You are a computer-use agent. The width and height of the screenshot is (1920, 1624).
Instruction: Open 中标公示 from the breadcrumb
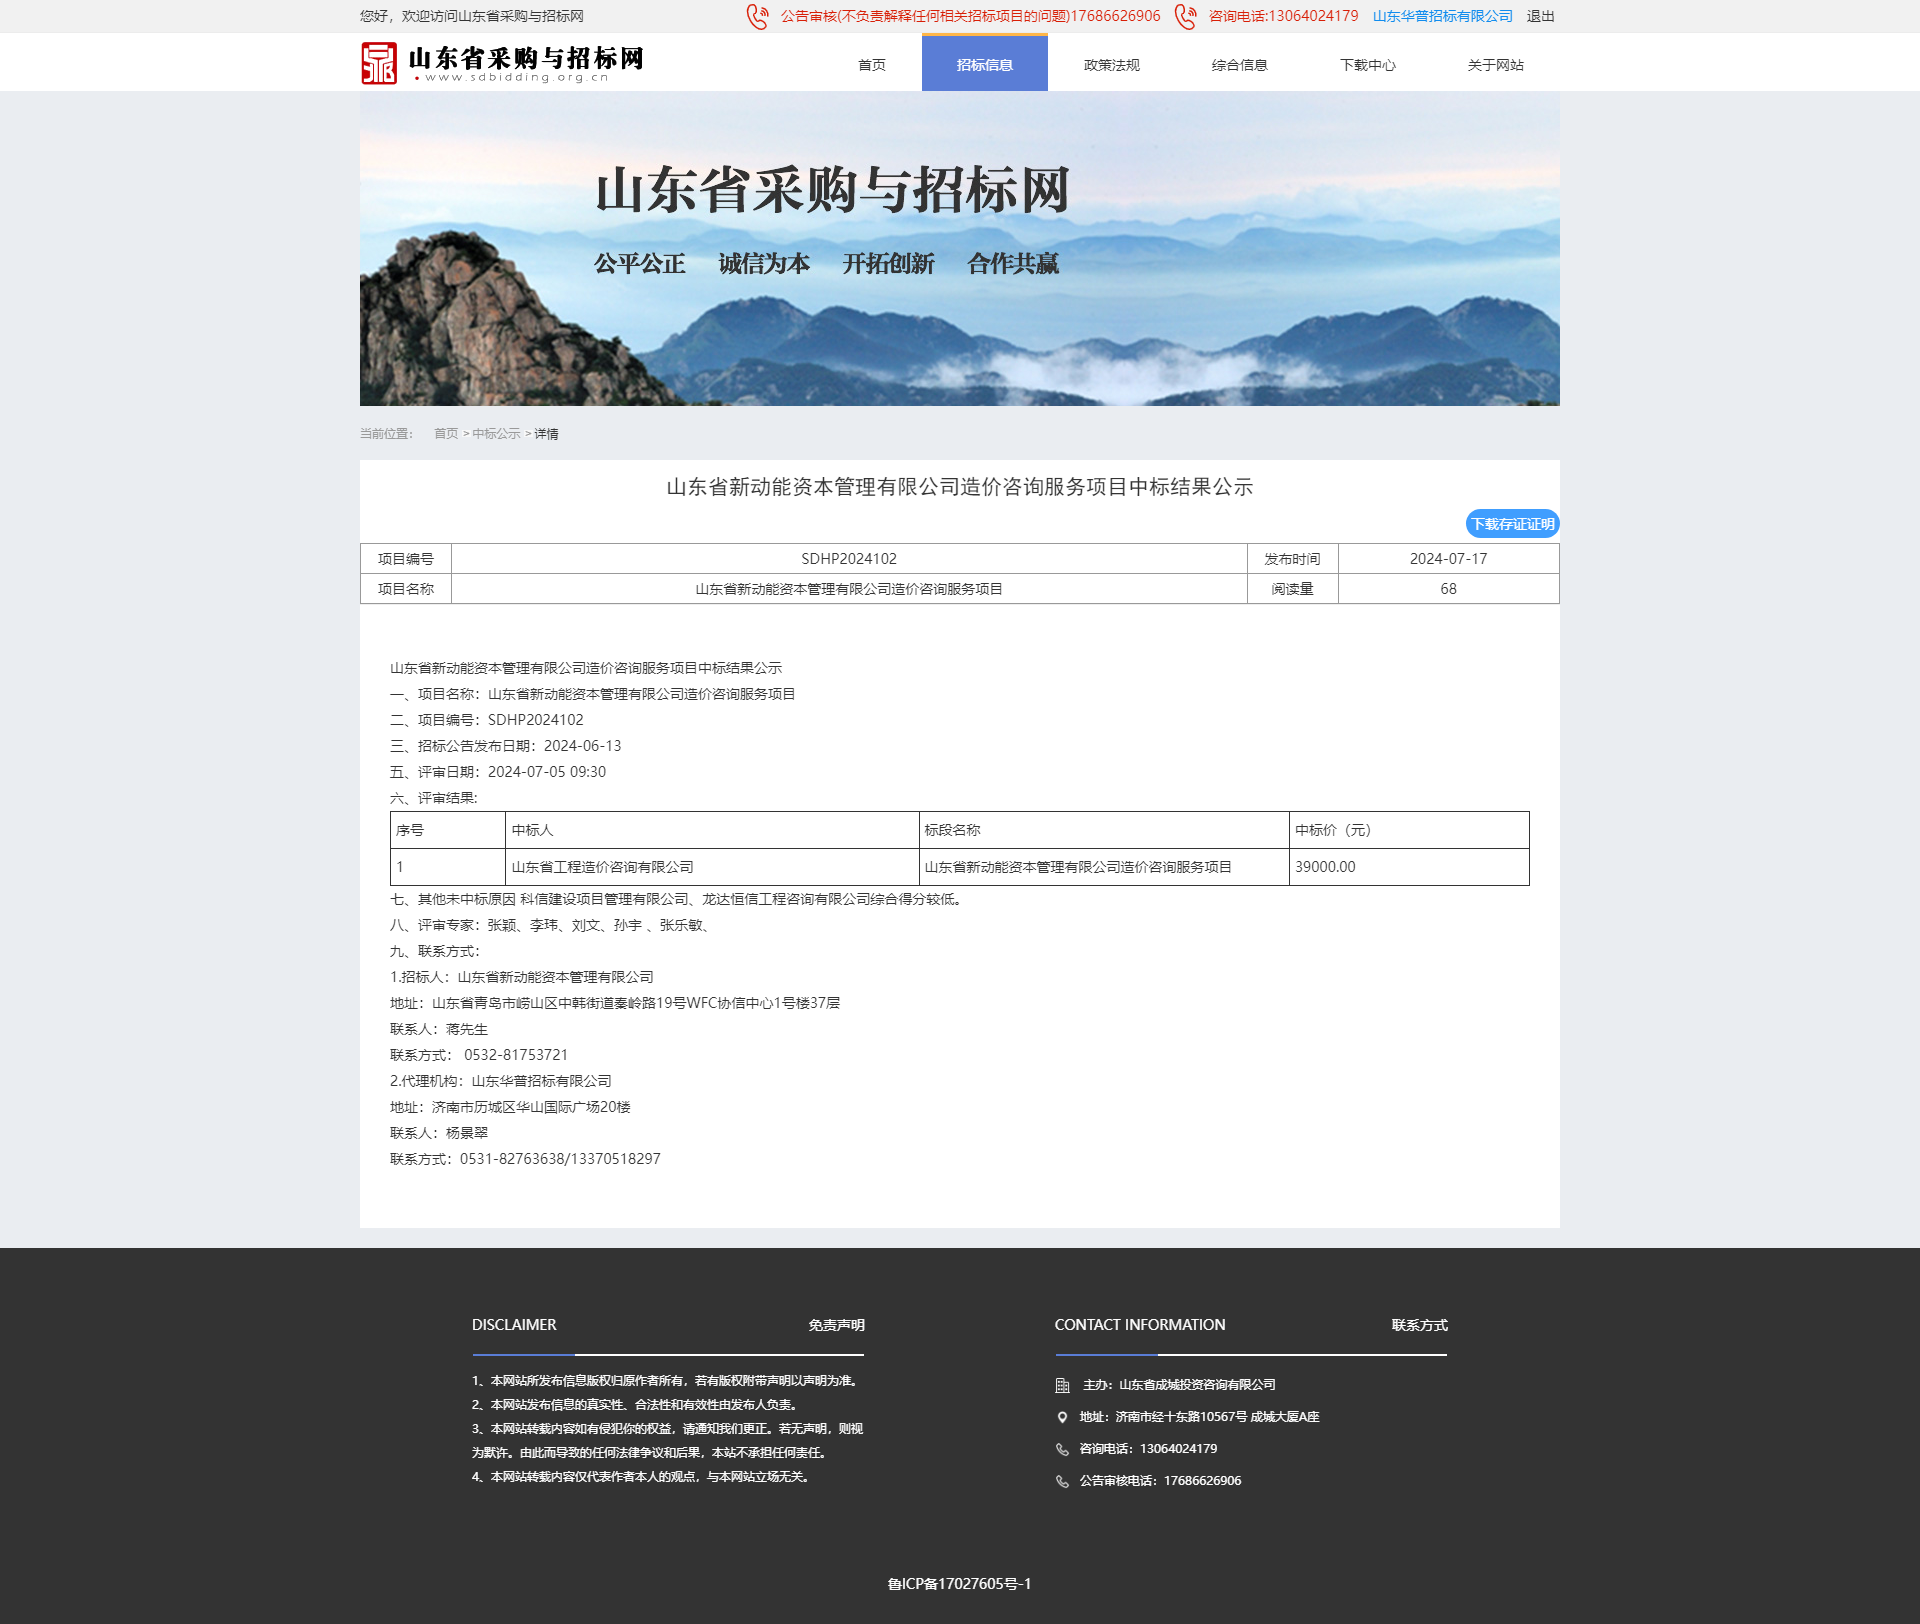(x=496, y=434)
